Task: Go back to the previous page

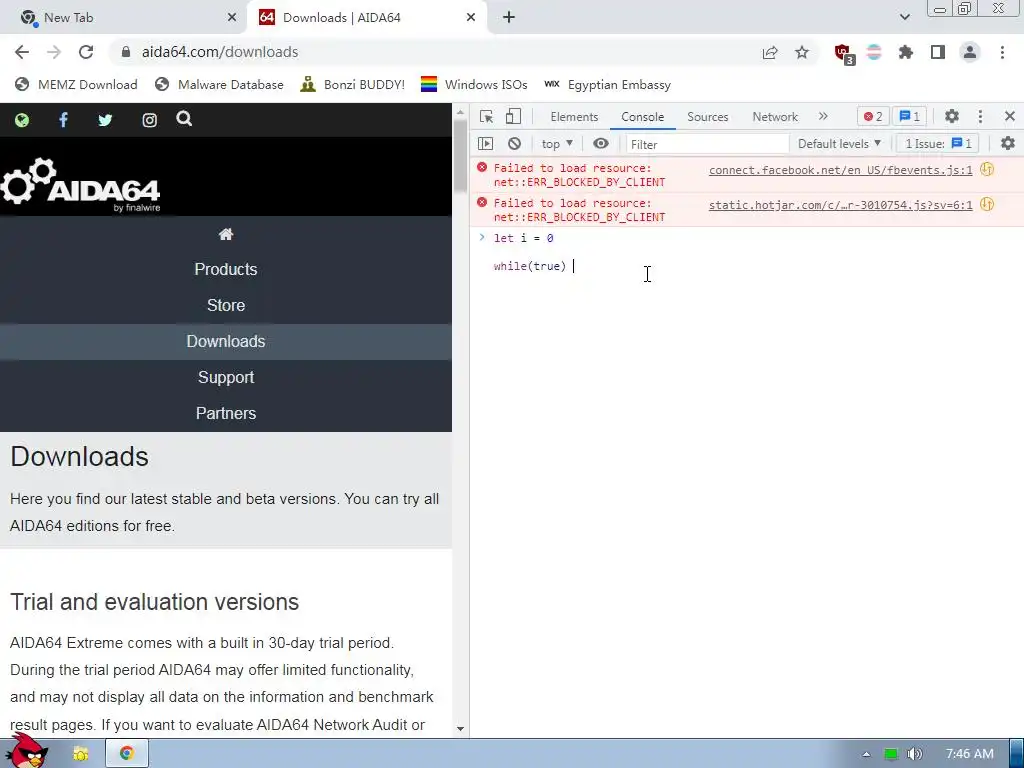Action: pyautogui.click(x=22, y=52)
